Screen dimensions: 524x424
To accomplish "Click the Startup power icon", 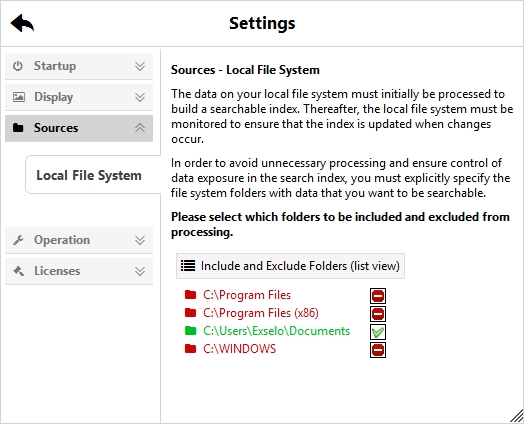I will 18,66.
